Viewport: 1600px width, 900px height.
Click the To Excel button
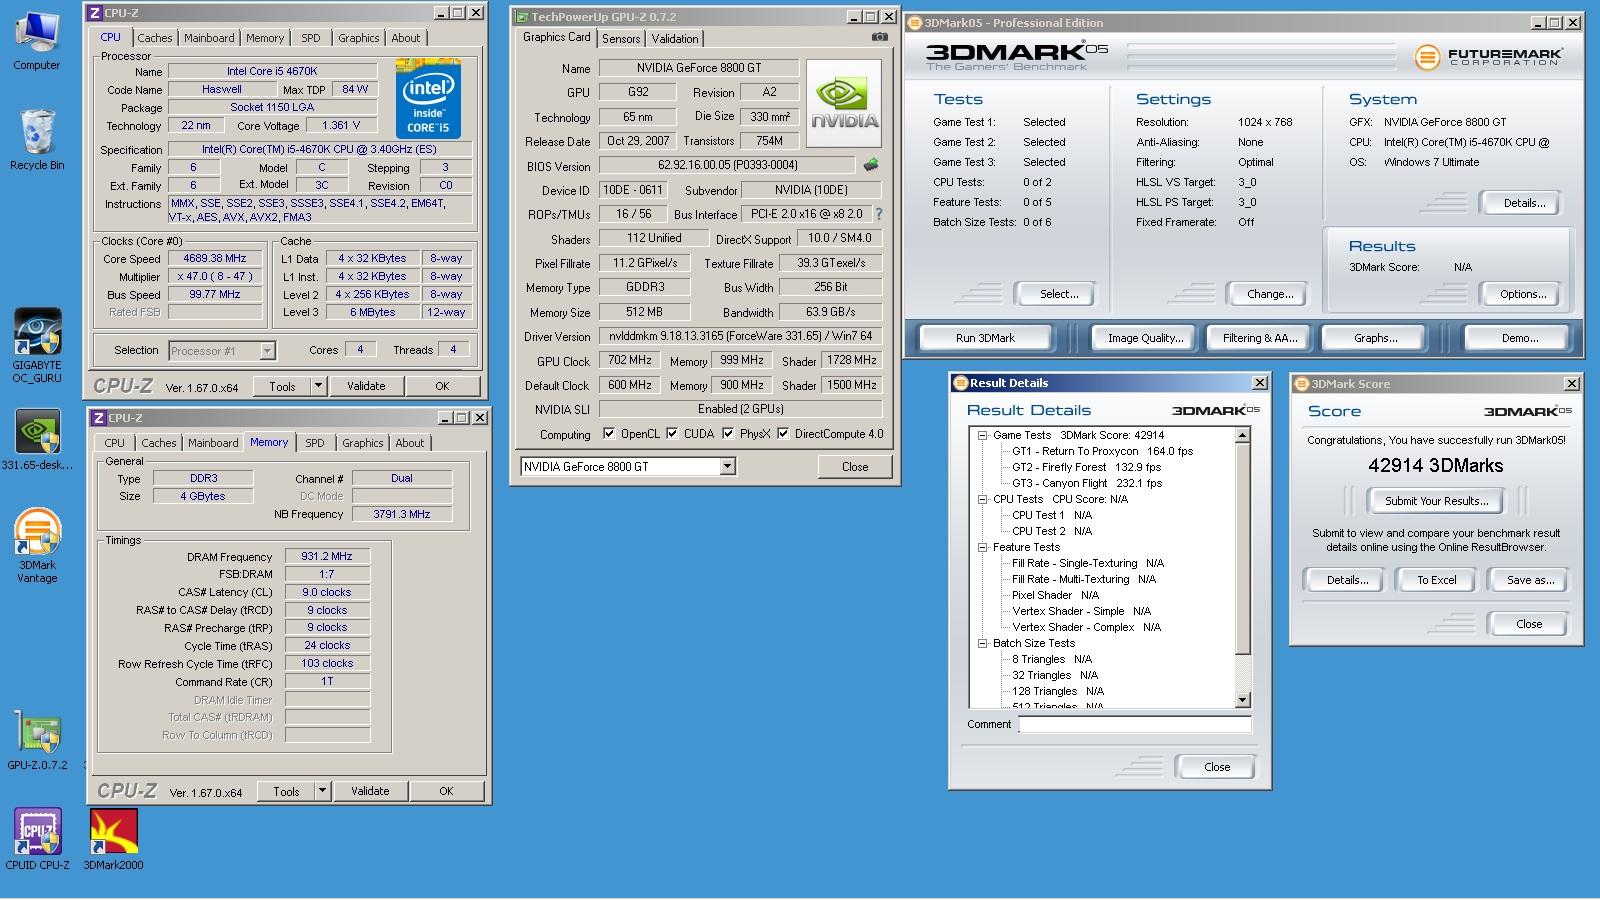click(x=1436, y=580)
